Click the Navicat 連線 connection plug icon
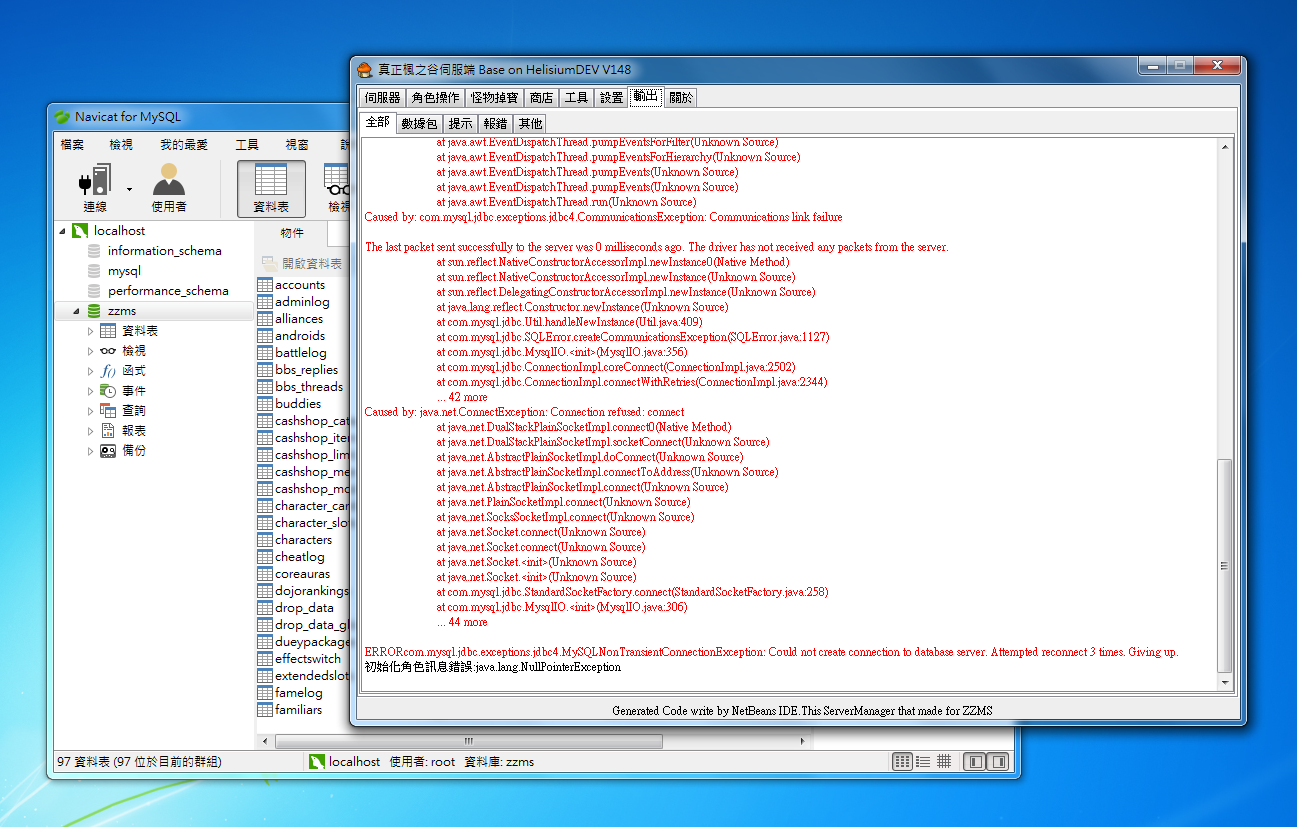Screen dimensions: 1297x827 [94, 181]
